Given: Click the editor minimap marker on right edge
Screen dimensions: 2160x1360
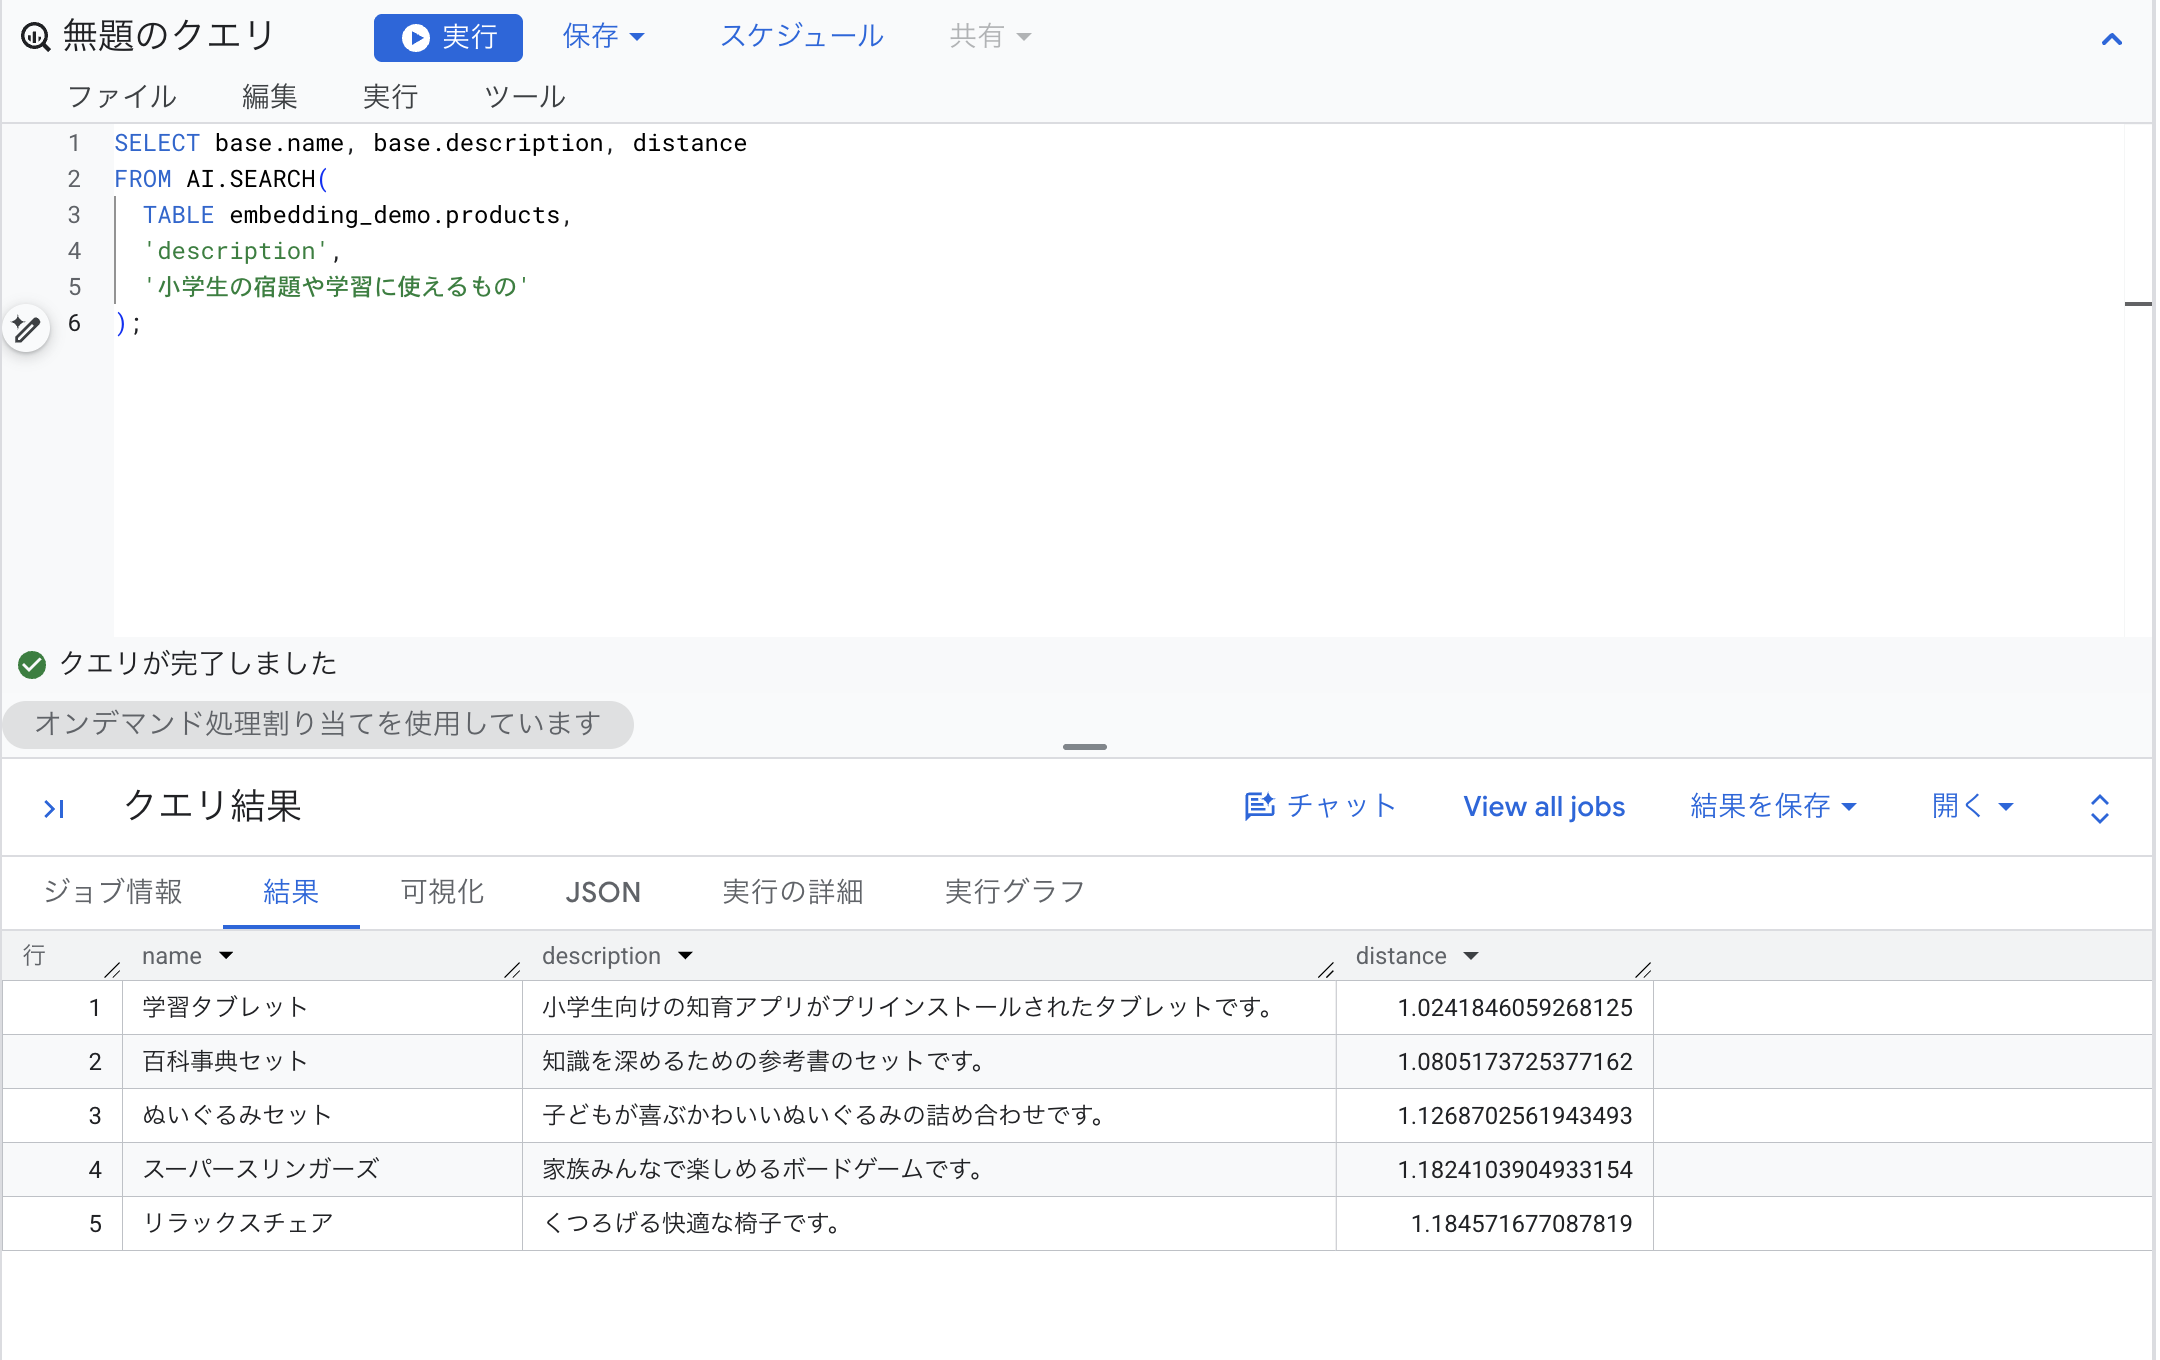Looking at the screenshot, I should point(2138,303).
